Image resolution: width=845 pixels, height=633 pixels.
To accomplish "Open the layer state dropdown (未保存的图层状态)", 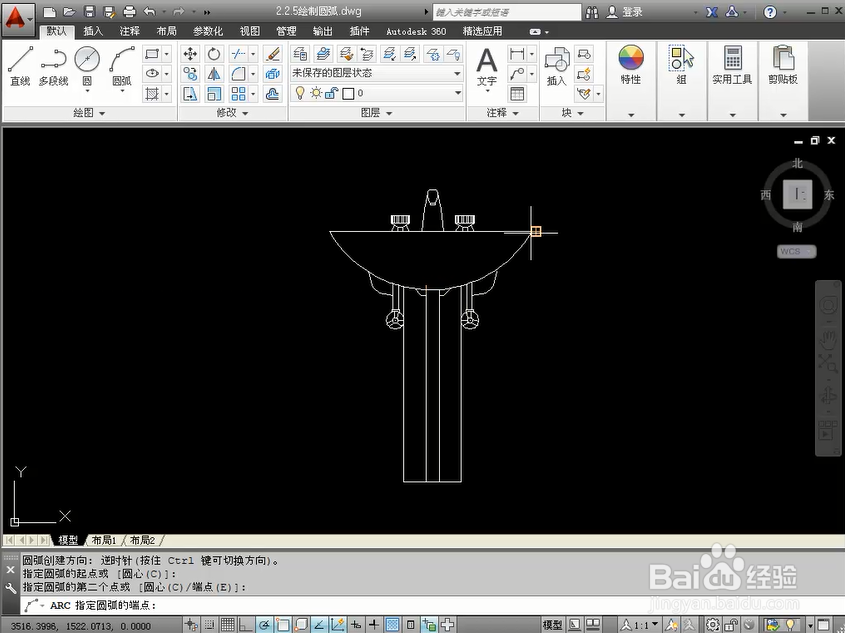I will pyautogui.click(x=376, y=73).
